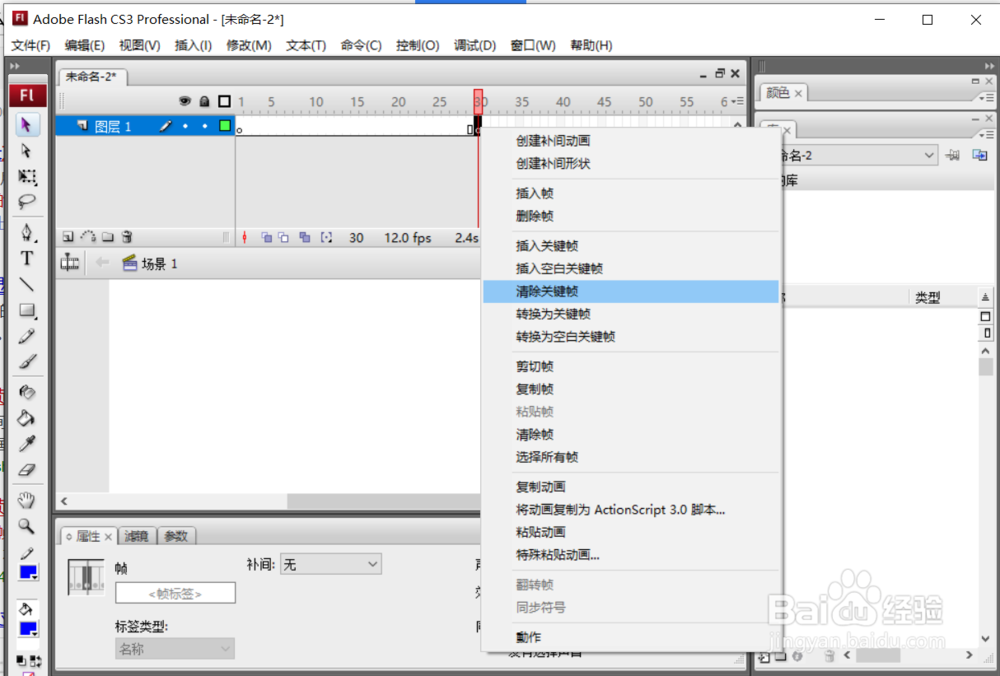Enable Onion Skin Outlines button
Image resolution: width=1000 pixels, height=676 pixels.
tap(283, 238)
